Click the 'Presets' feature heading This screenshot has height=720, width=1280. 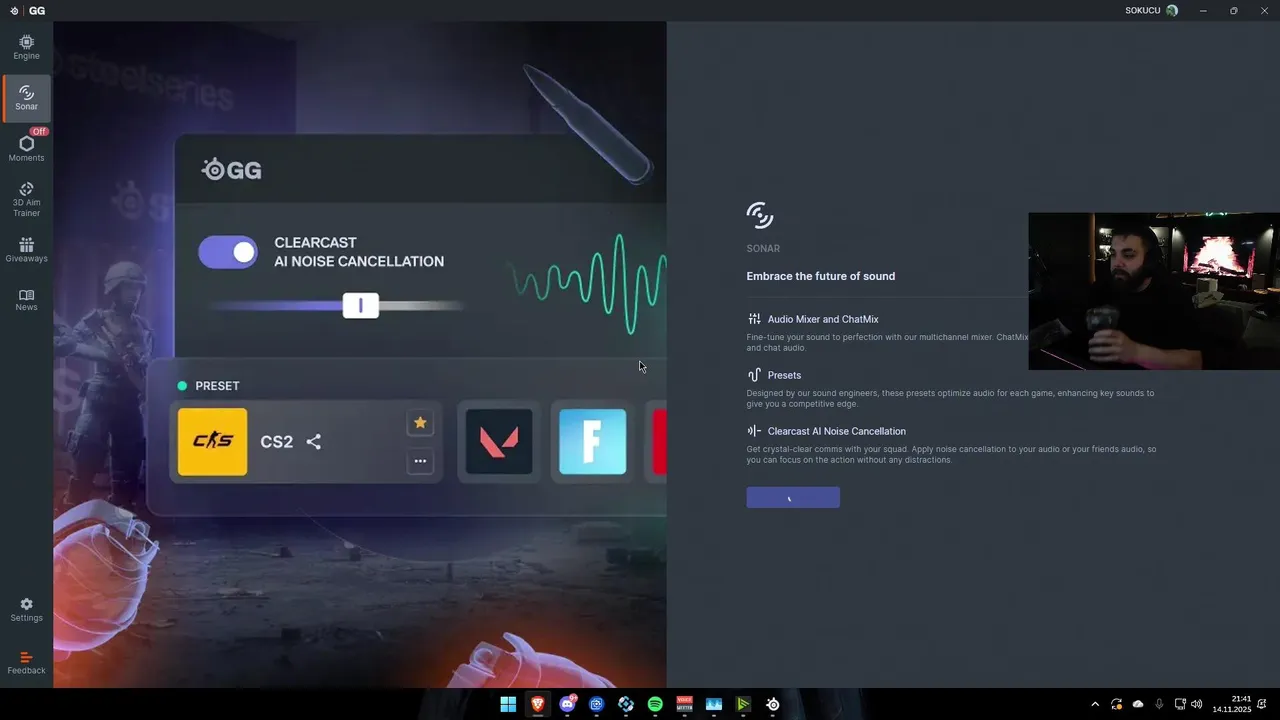pos(784,375)
